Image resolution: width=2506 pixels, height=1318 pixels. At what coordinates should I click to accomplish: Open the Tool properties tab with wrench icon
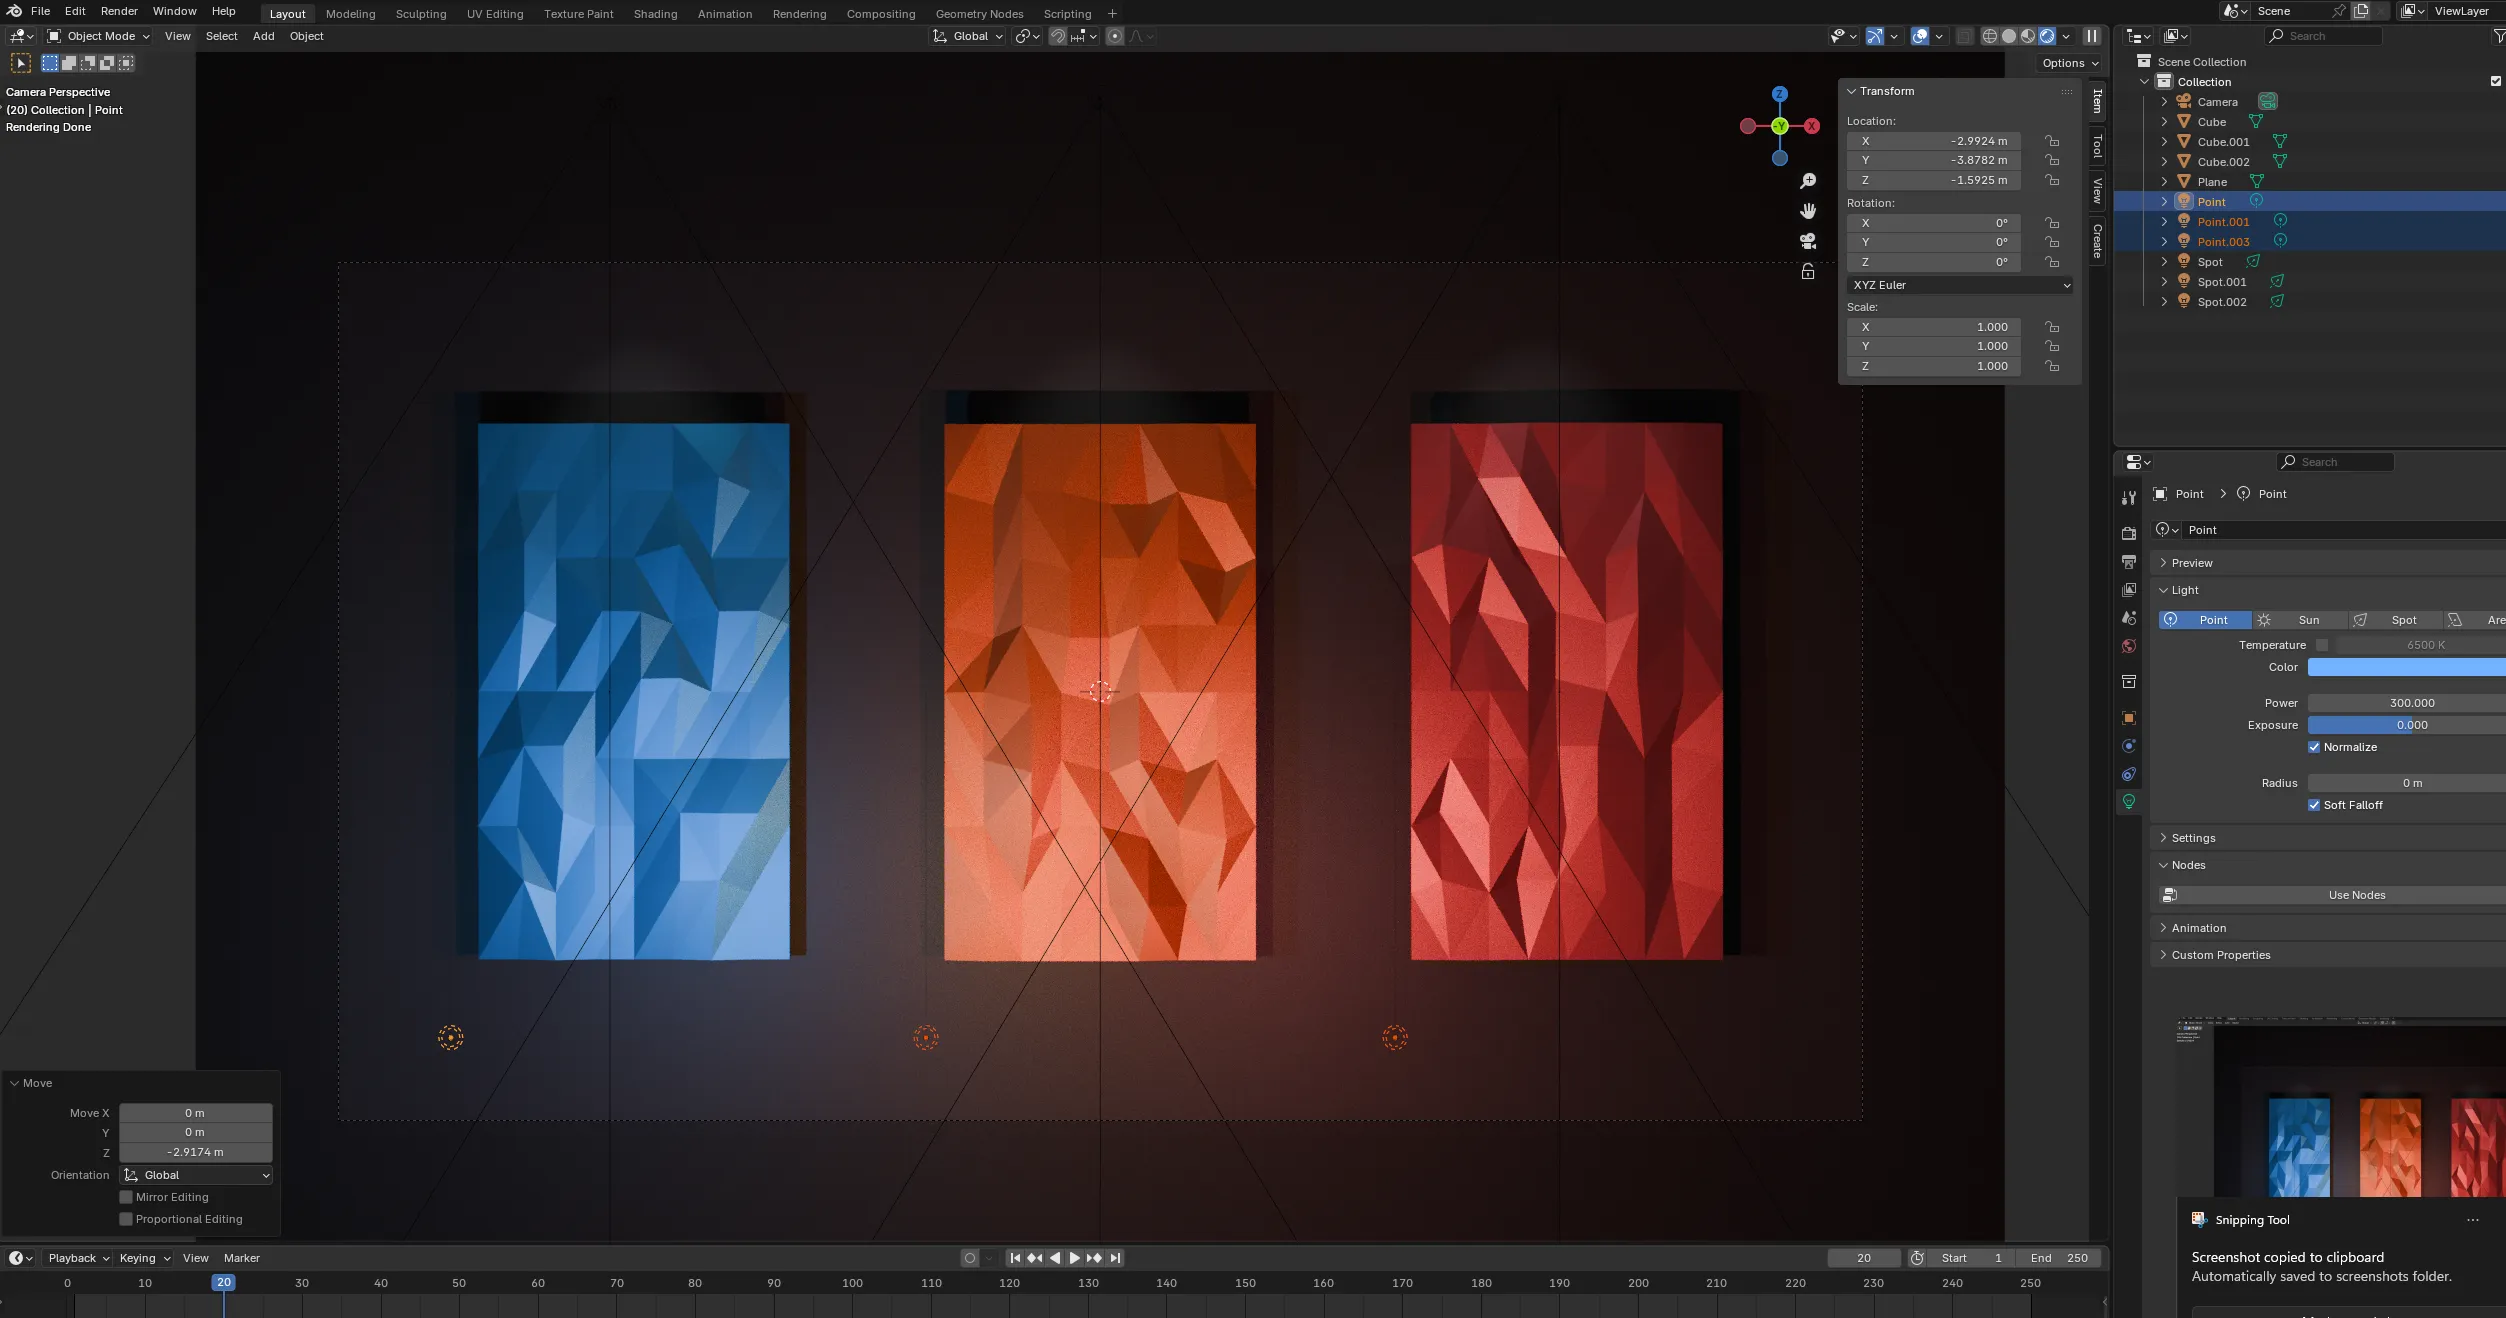[x=2129, y=498]
